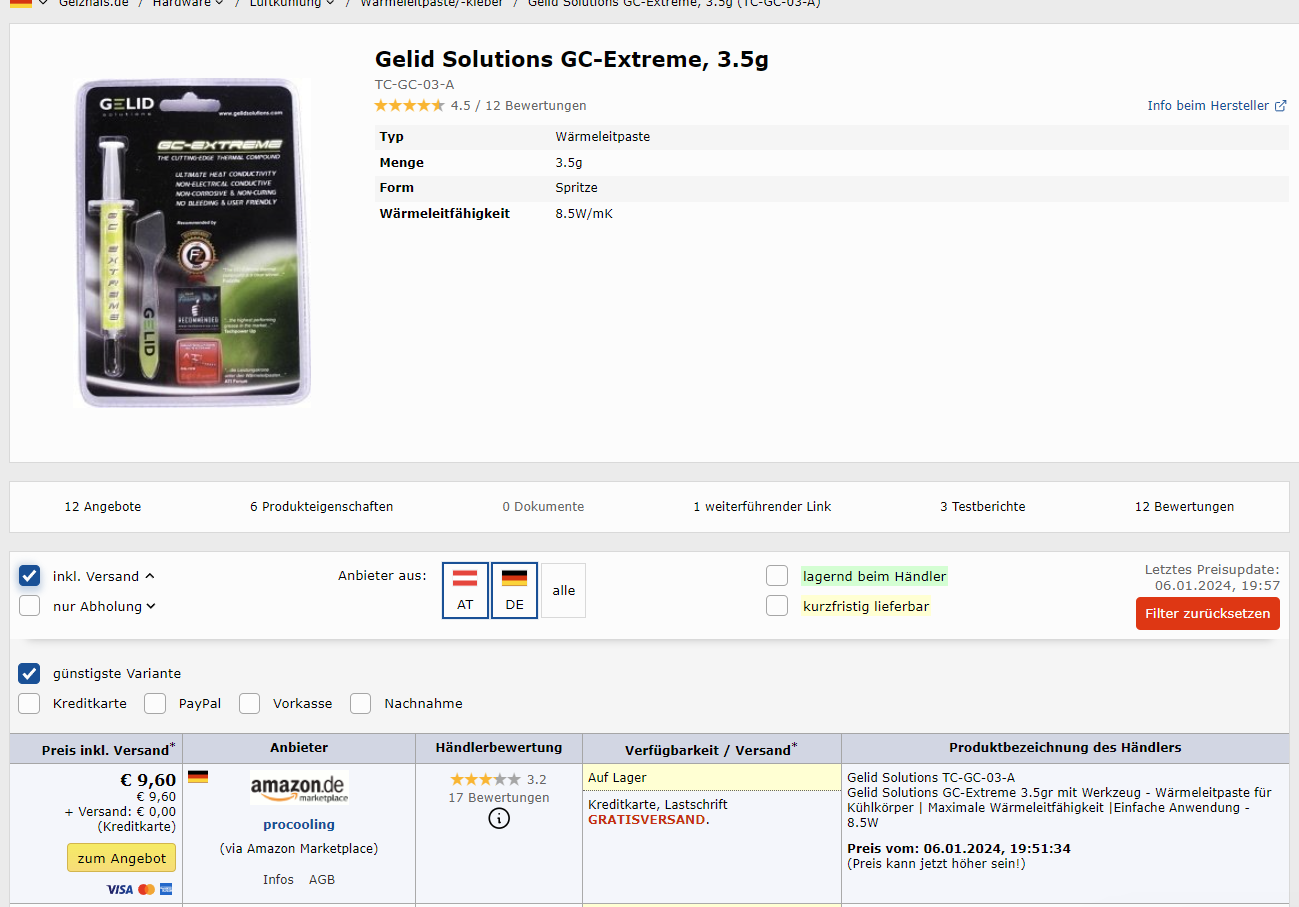Open the 12 Bewertungen tab in the section bar
Screen dimensions: 1299x907
1184,507
